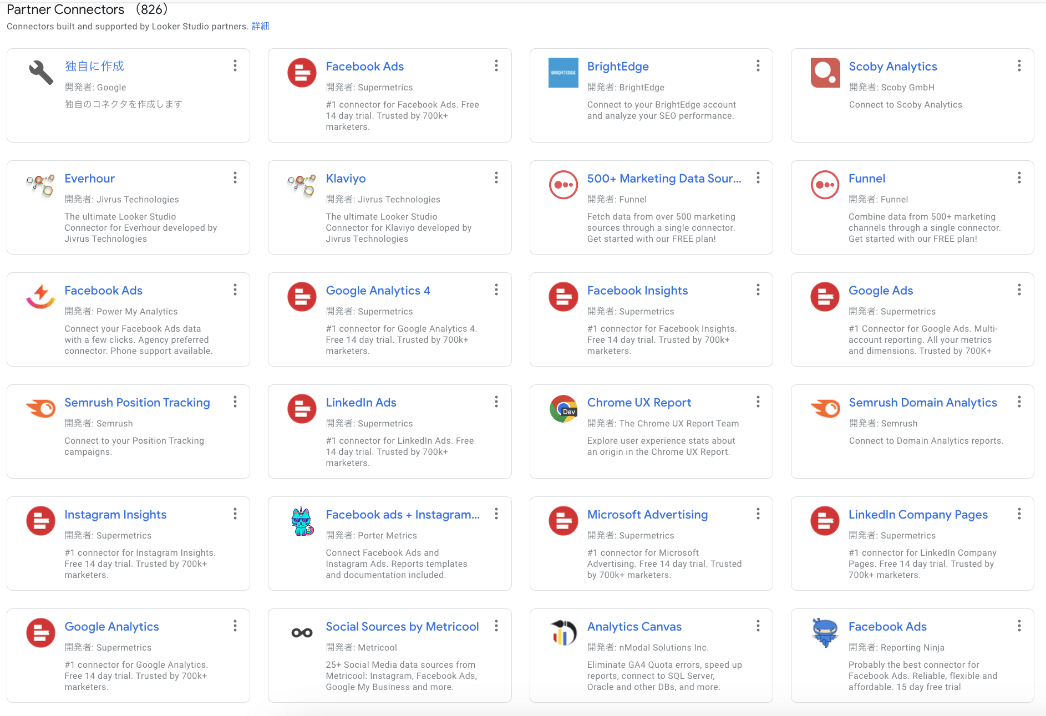Open the Google Analytics 4 connector title
Viewport: 1046px width, 716px height.
point(378,290)
